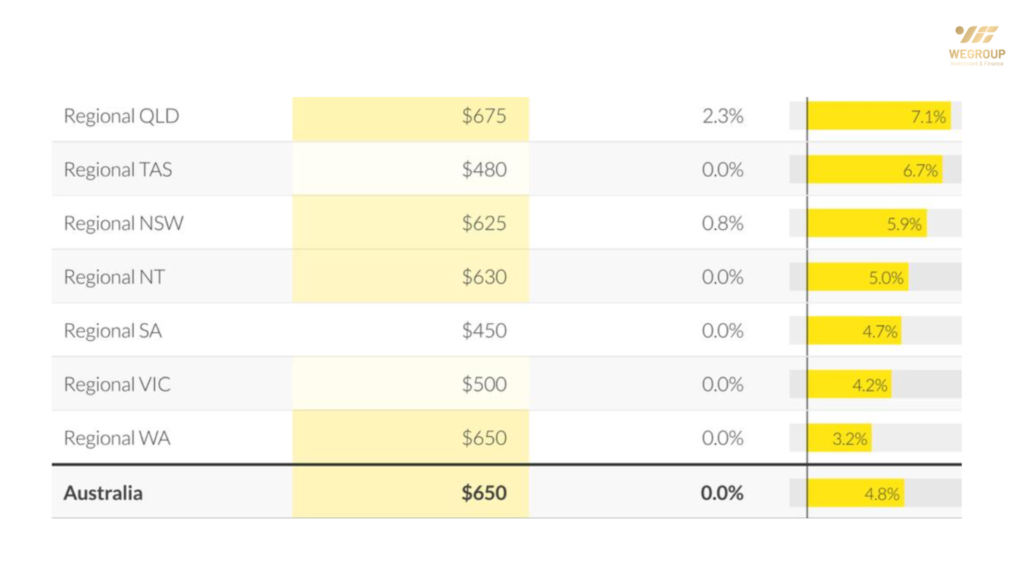This screenshot has width=1024, height=576.
Task: Click the WEGROUP logo icon
Action: (x=976, y=35)
